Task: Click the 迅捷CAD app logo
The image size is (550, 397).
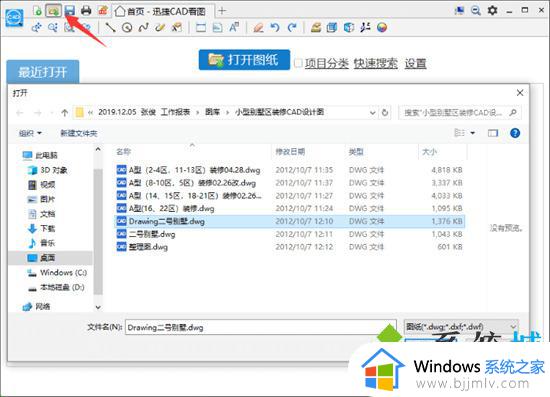Action: tap(14, 17)
